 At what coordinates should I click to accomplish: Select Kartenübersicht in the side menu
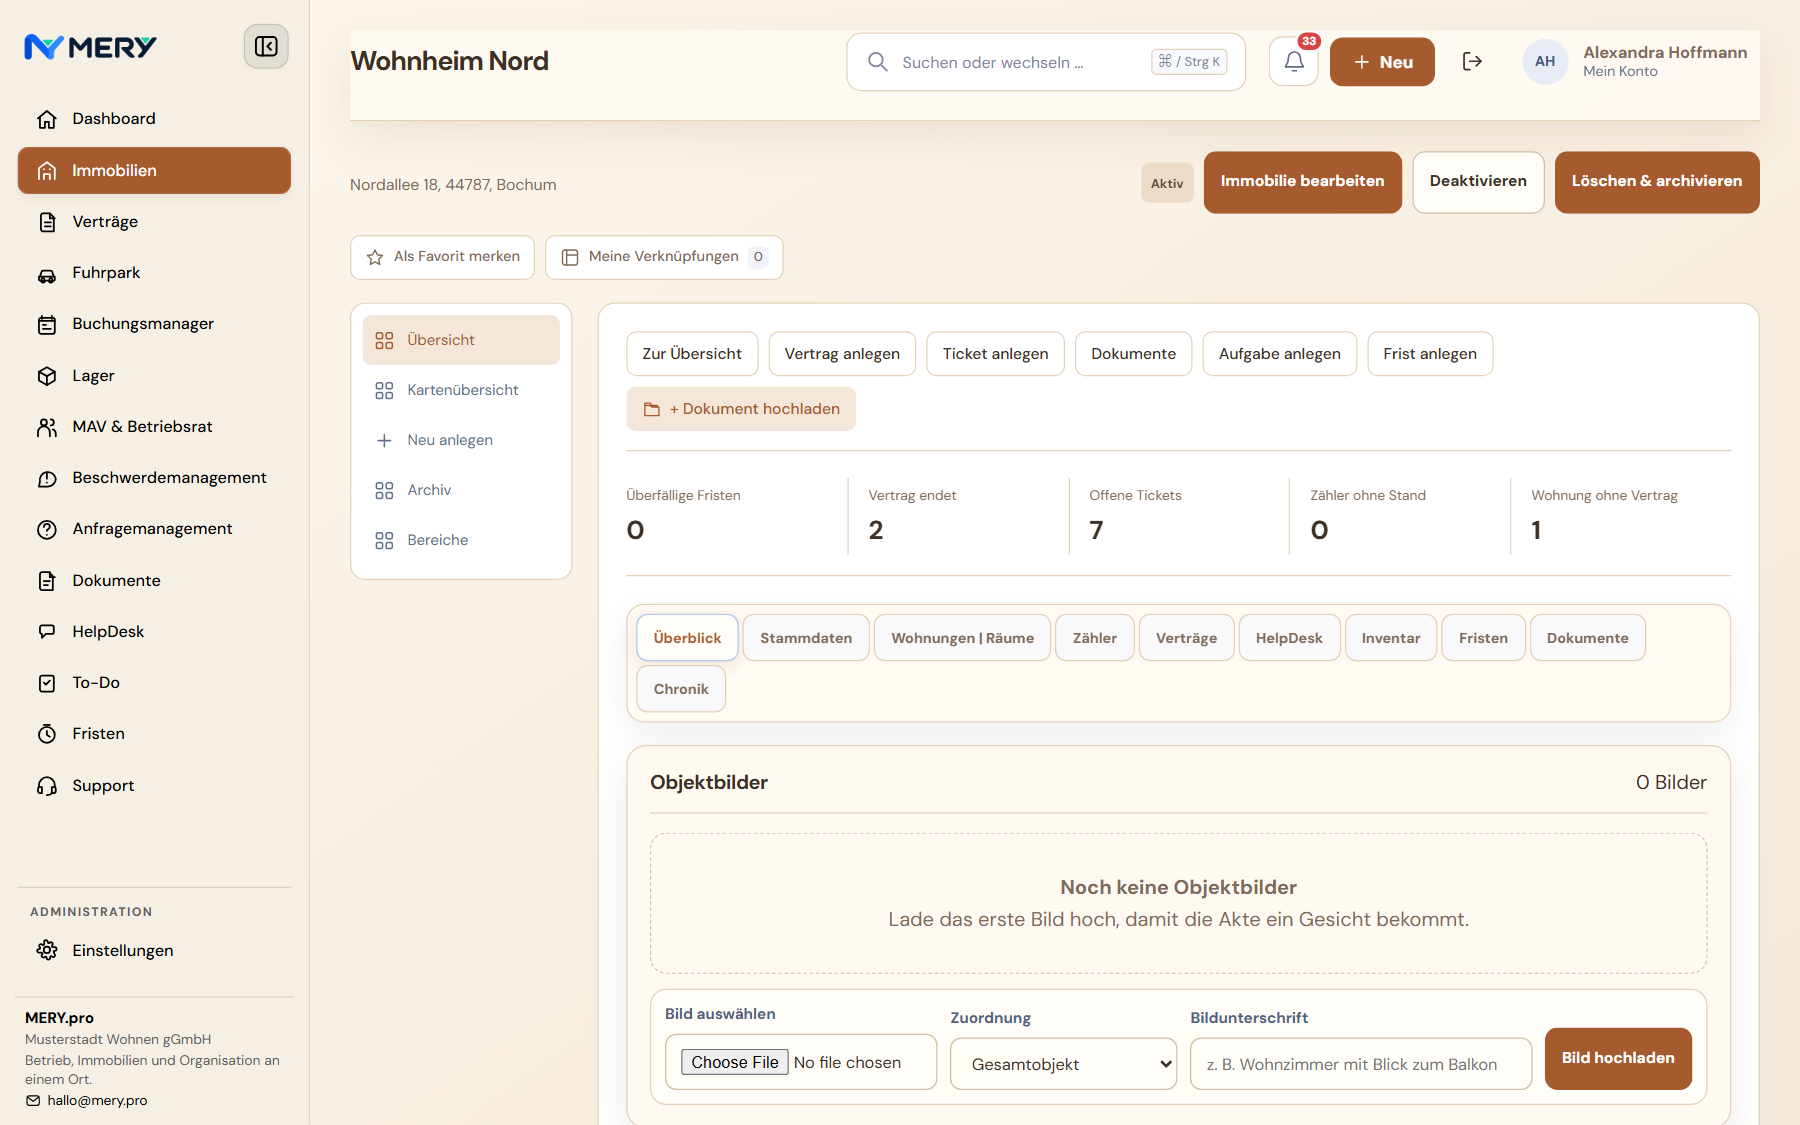pyautogui.click(x=461, y=390)
